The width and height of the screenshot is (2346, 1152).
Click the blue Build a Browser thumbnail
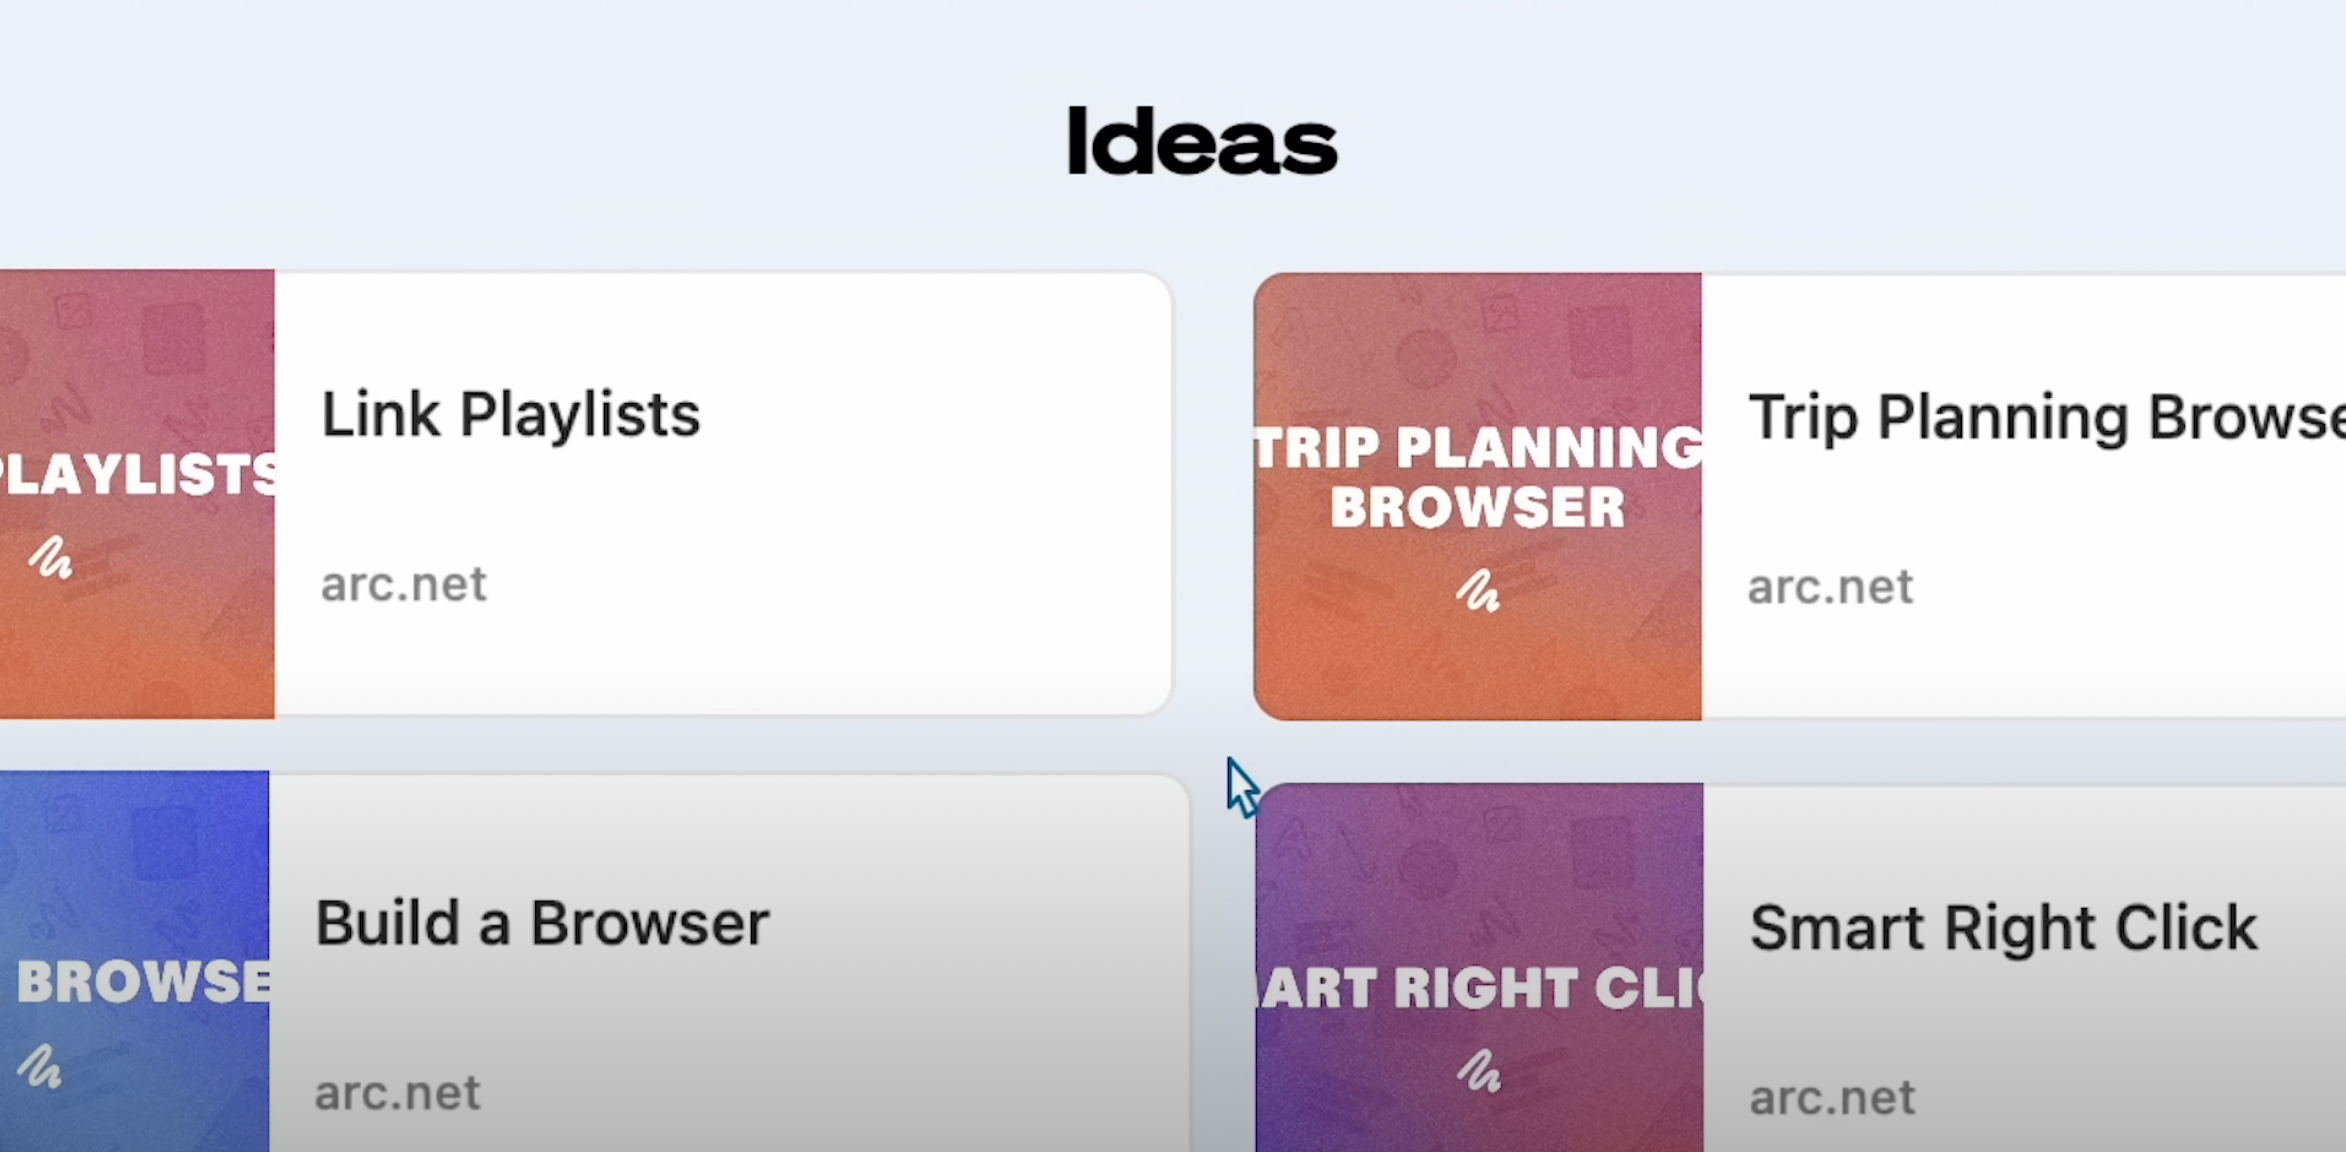pyautogui.click(x=134, y=961)
